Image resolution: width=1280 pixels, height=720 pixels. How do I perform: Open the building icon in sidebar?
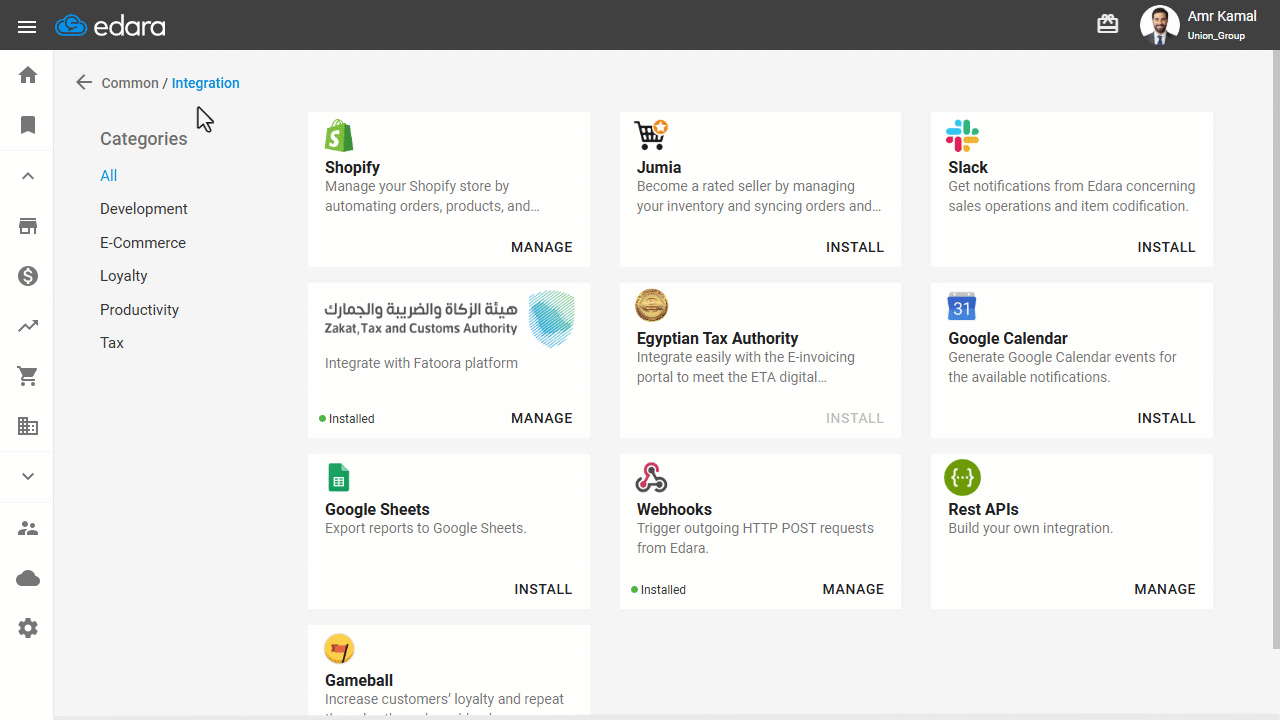tap(28, 426)
